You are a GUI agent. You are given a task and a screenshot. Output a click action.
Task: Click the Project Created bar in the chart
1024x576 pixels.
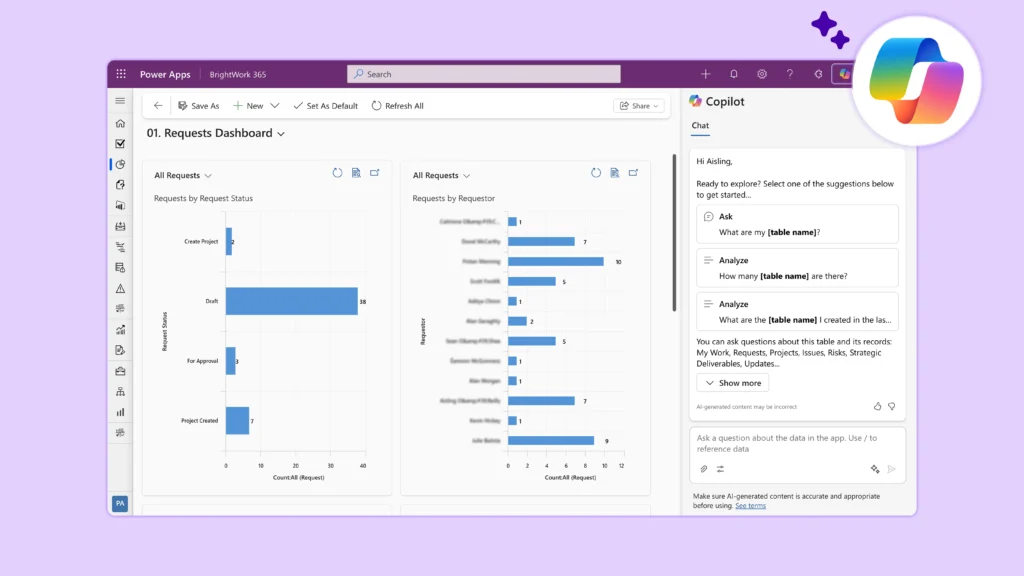[237, 421]
